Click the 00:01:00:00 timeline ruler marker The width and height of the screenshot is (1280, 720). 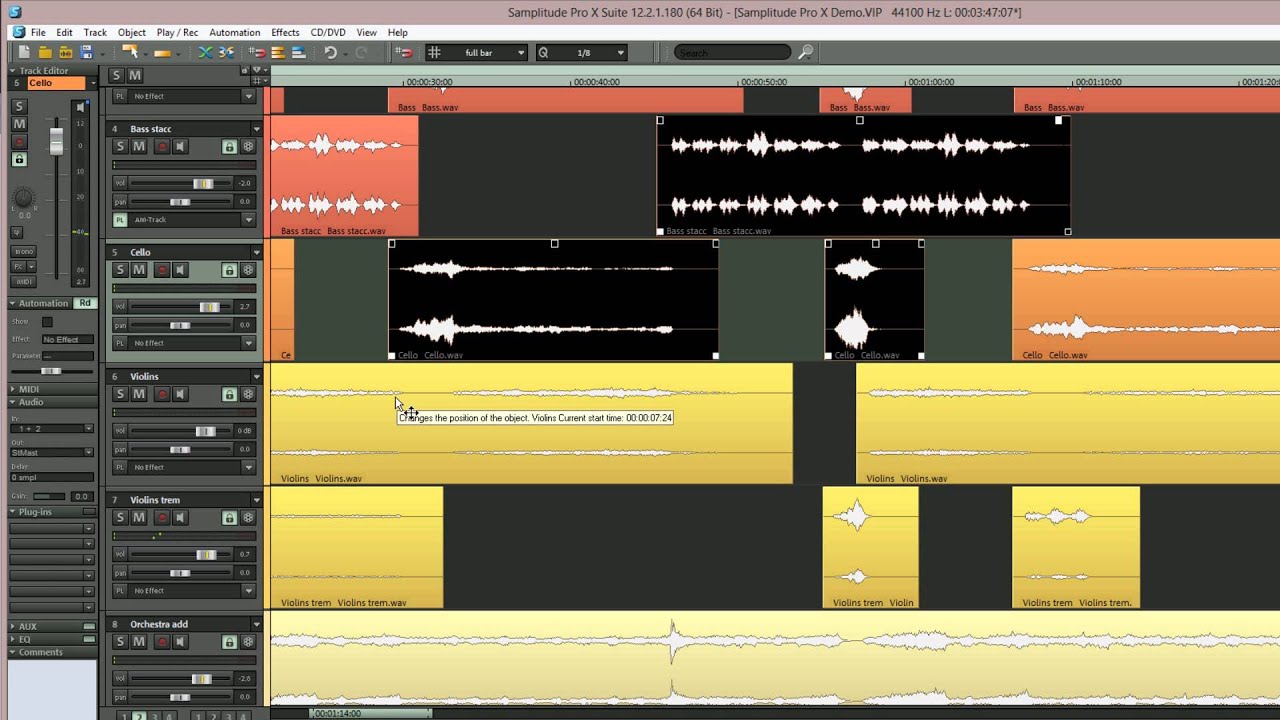(x=930, y=82)
